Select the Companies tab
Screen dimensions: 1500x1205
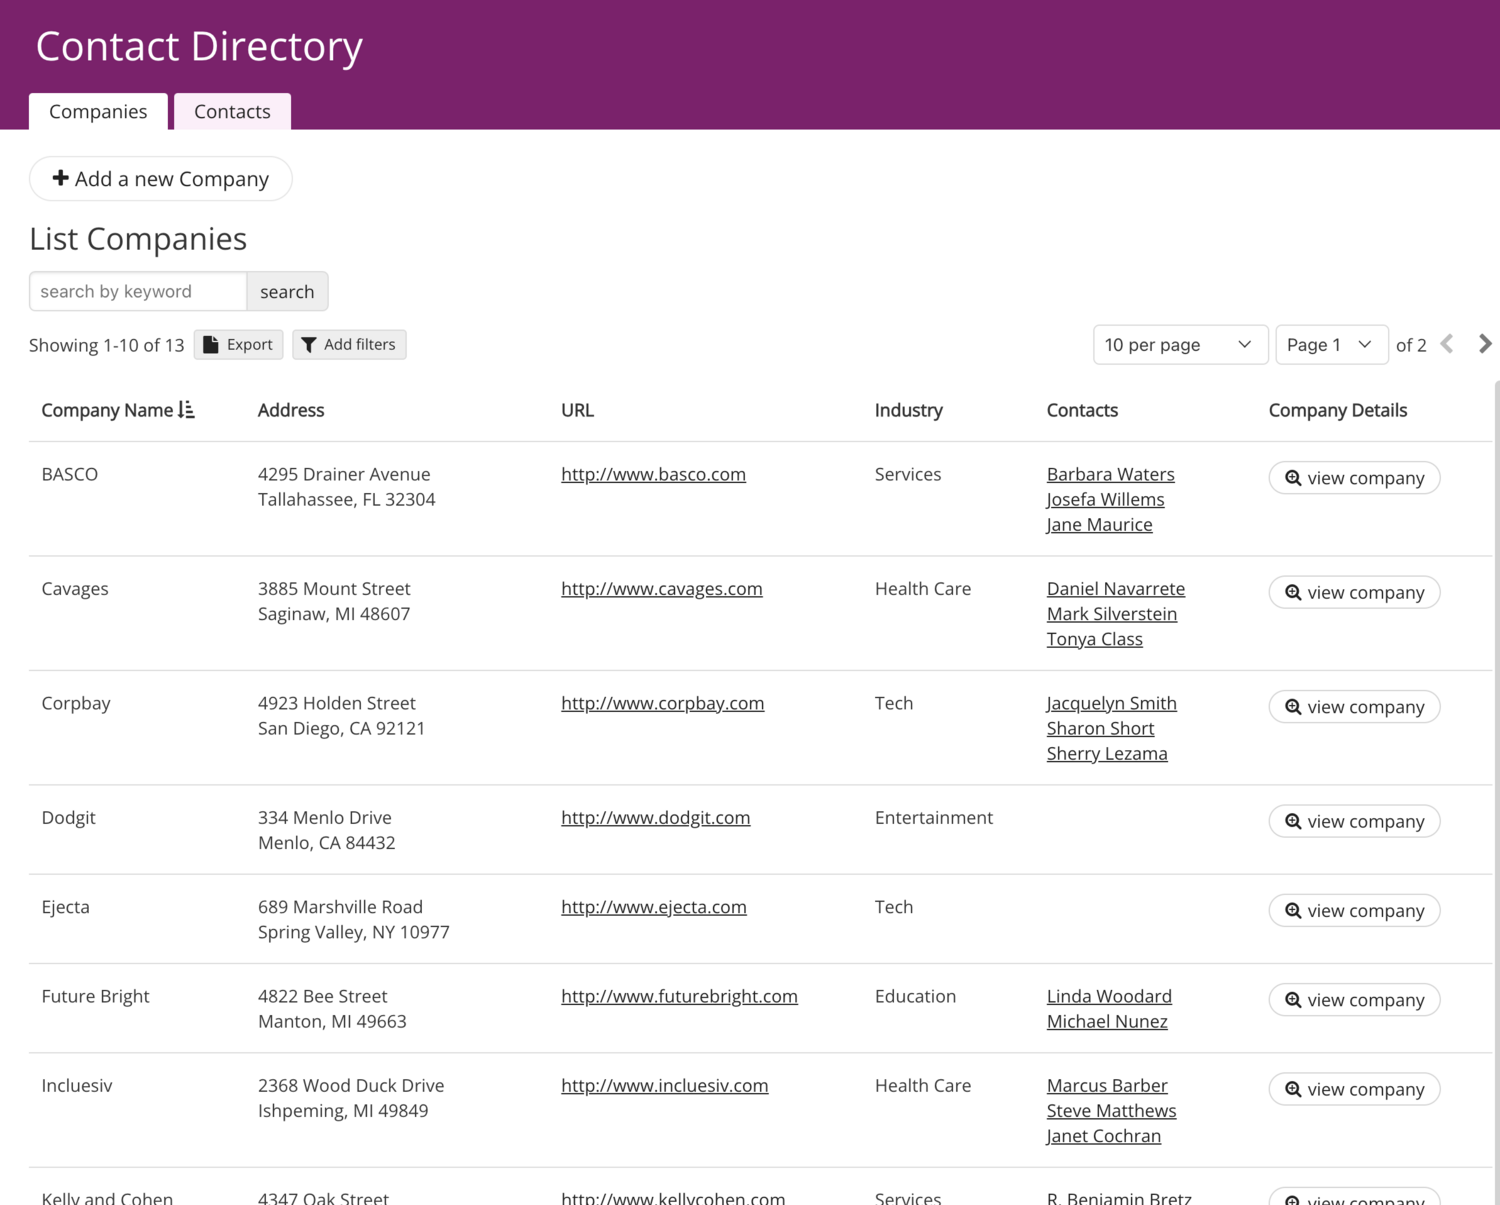(x=98, y=111)
